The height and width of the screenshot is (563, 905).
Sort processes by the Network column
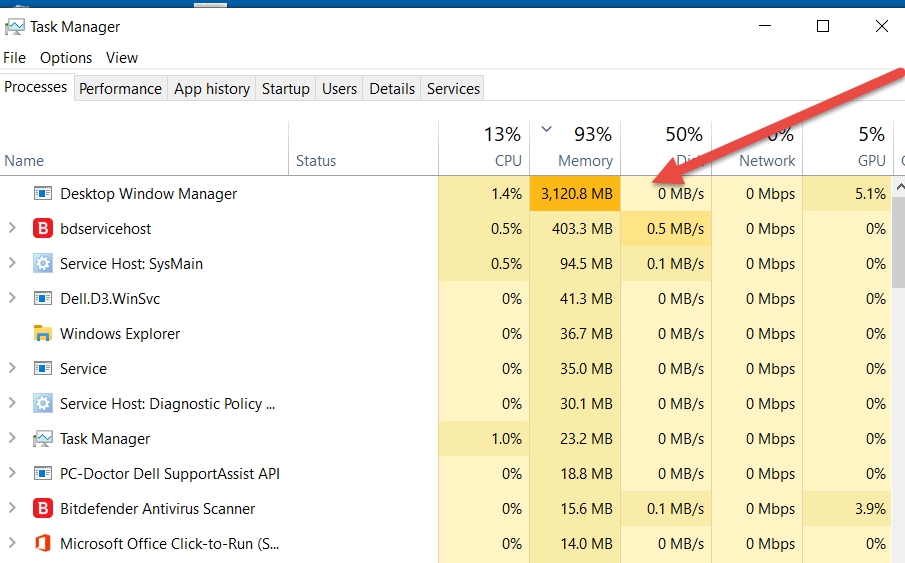pos(757,148)
